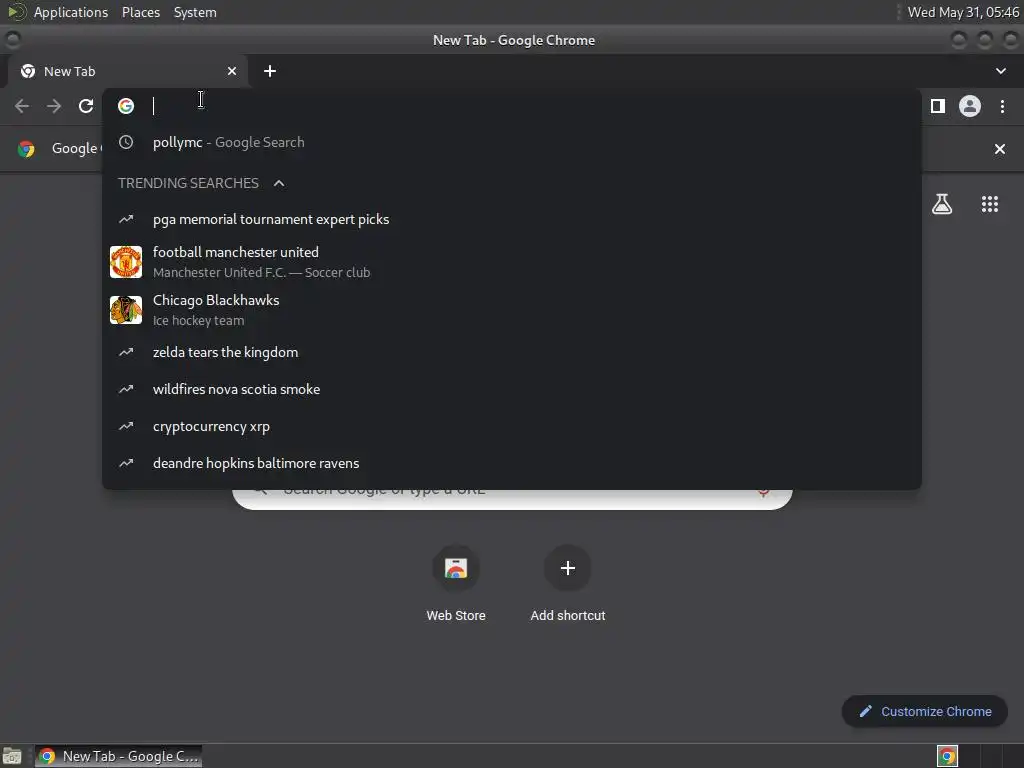Image resolution: width=1024 pixels, height=768 pixels.
Task: Click Customize Chrome button
Action: 925,711
